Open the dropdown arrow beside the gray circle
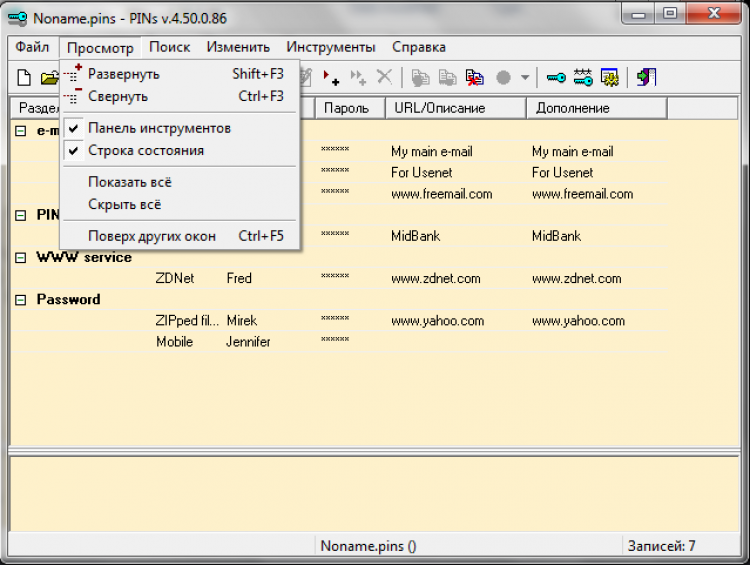Screen dimensions: 750x565 coord(525,78)
